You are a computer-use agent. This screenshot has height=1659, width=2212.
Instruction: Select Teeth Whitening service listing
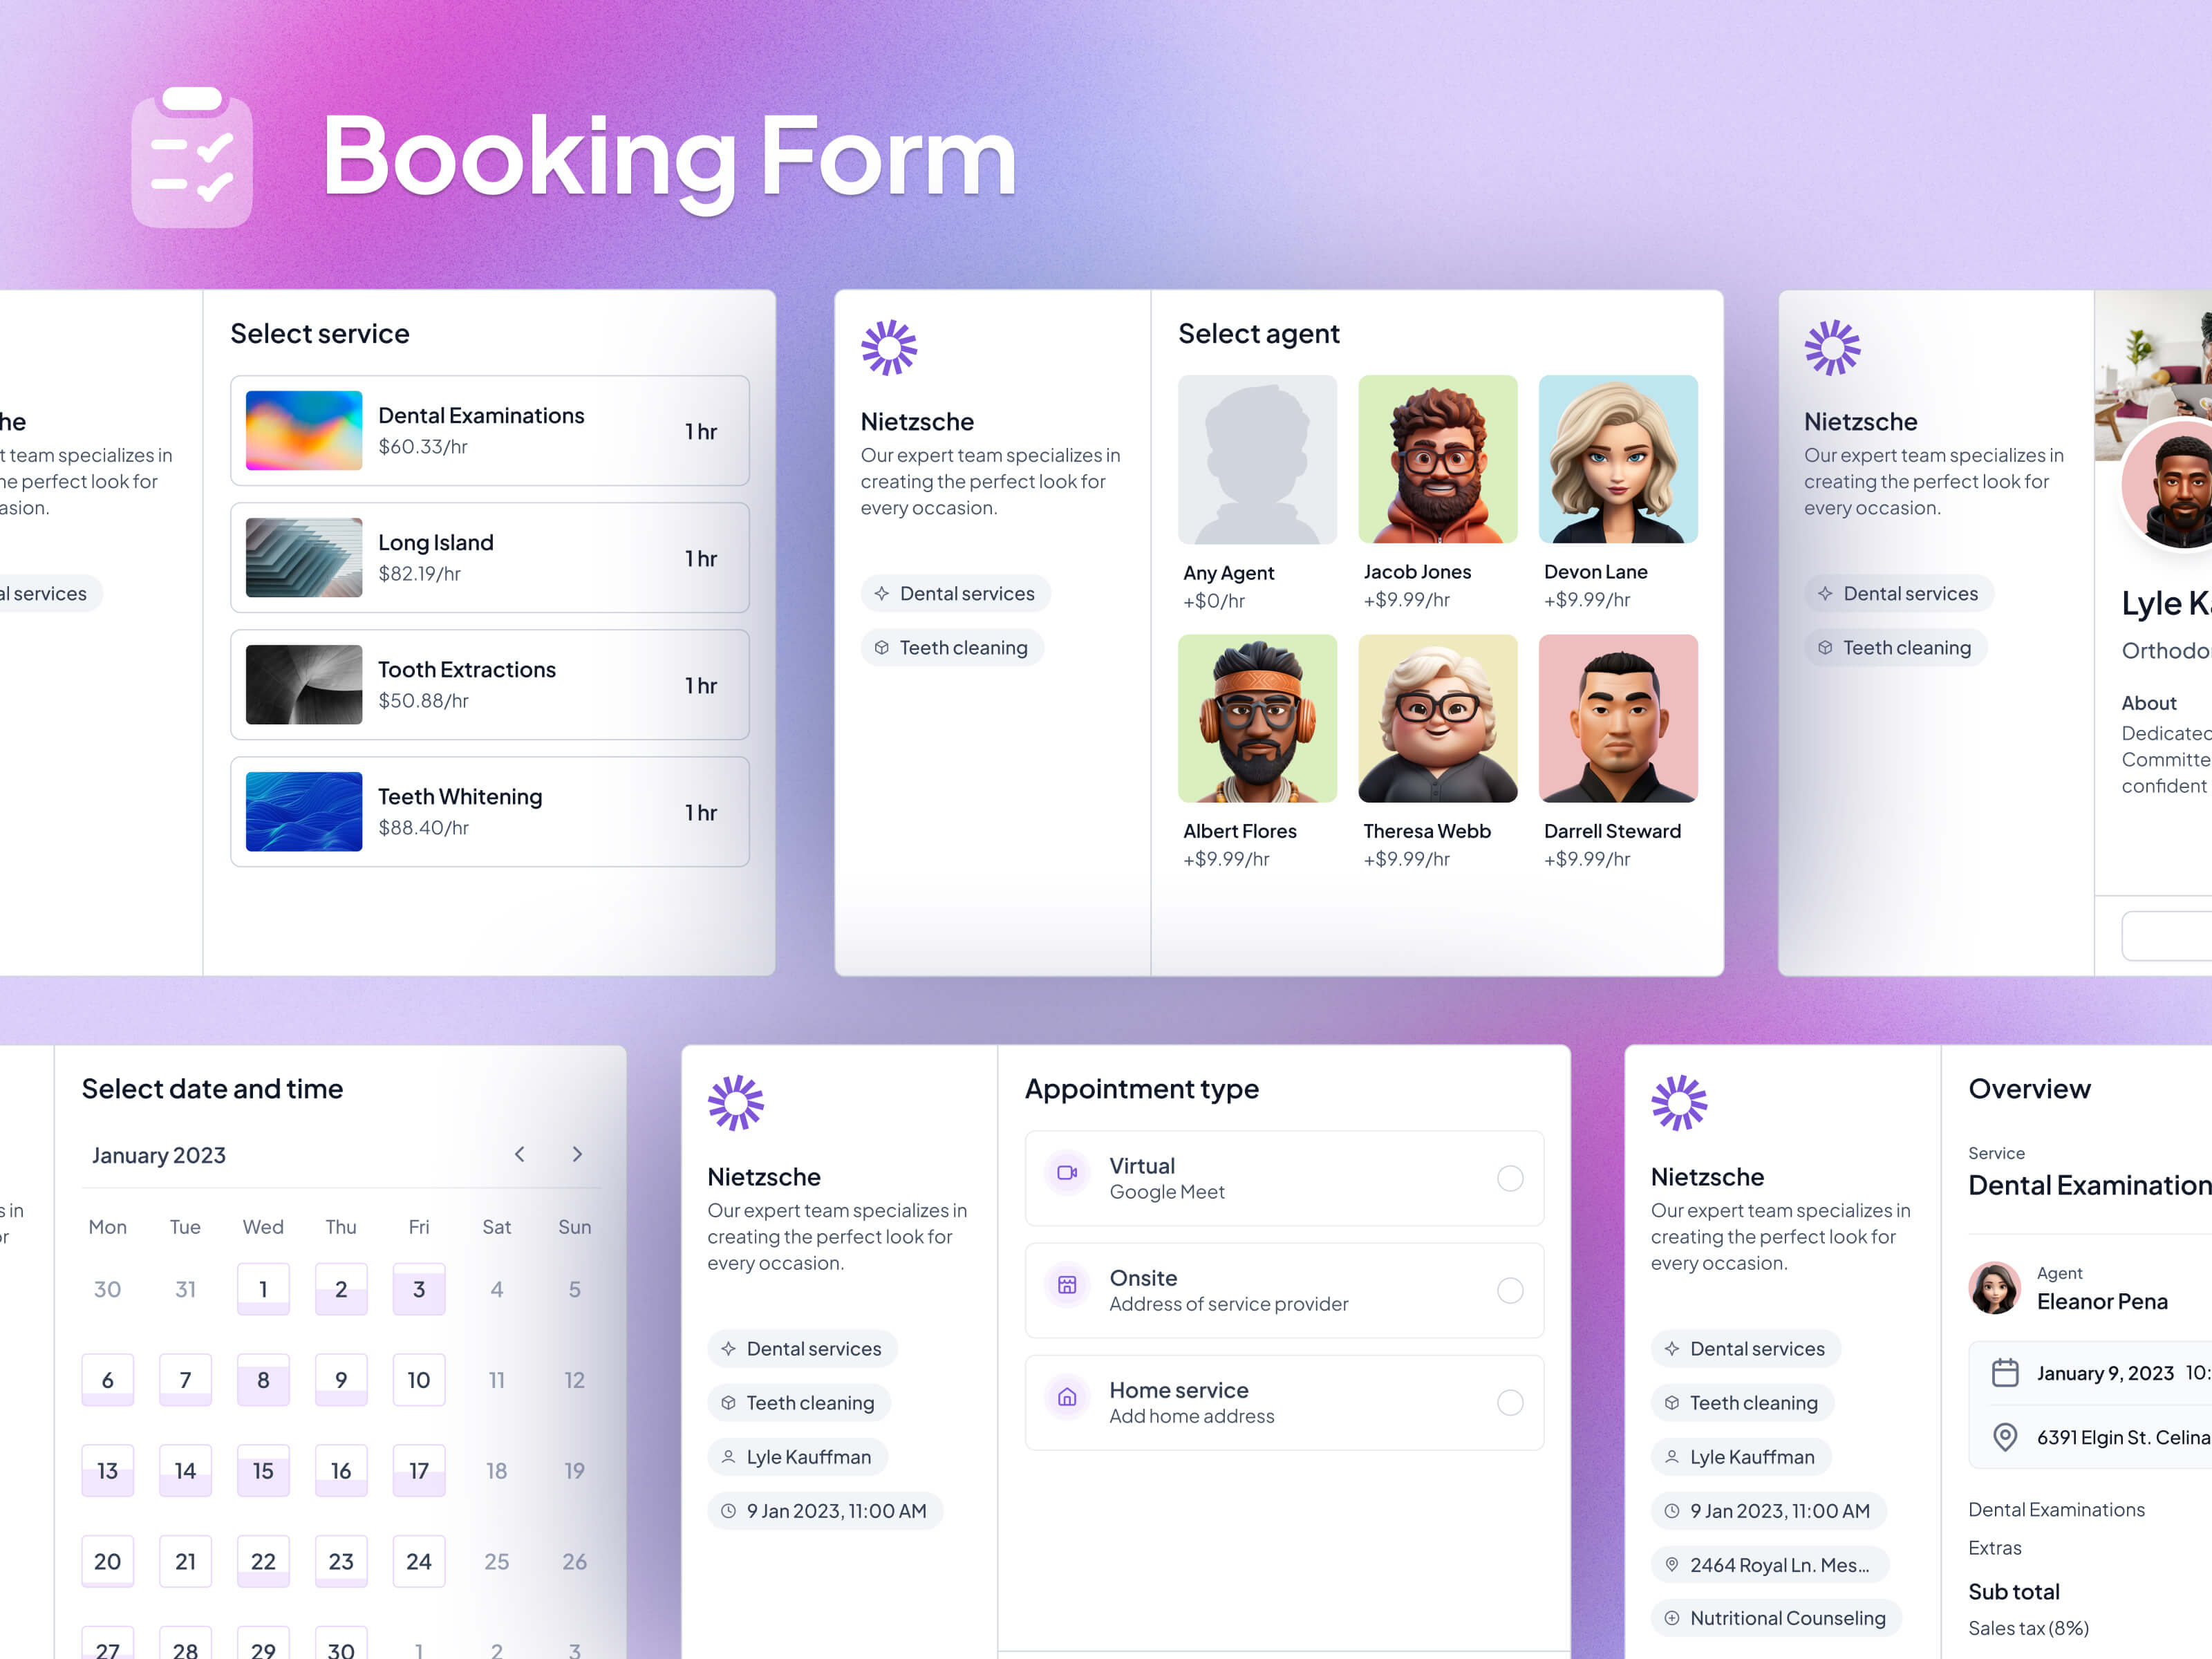click(x=489, y=810)
